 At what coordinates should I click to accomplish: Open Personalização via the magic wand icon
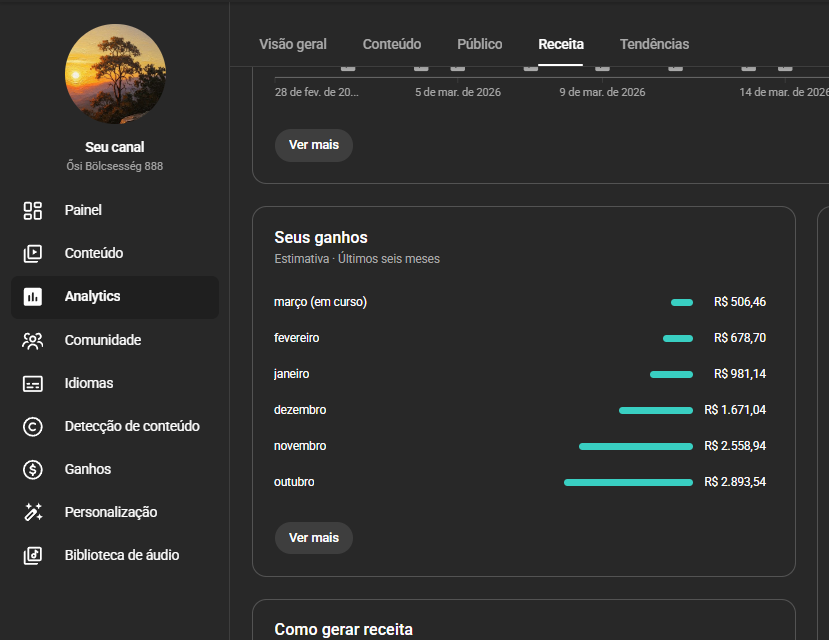[33, 512]
